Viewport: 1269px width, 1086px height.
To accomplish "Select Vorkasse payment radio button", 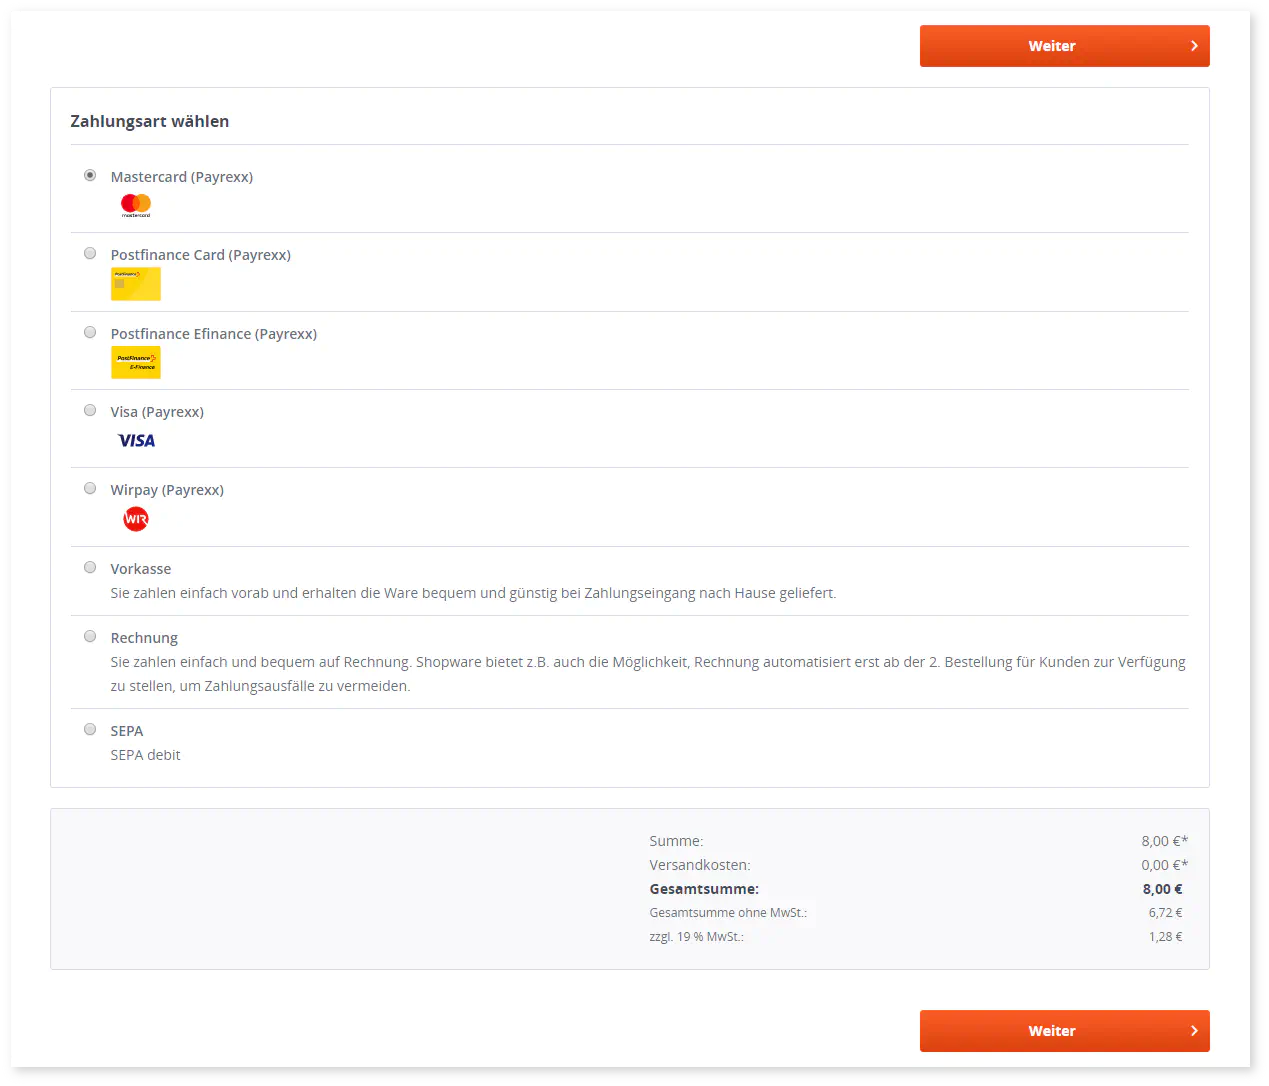I will [90, 567].
